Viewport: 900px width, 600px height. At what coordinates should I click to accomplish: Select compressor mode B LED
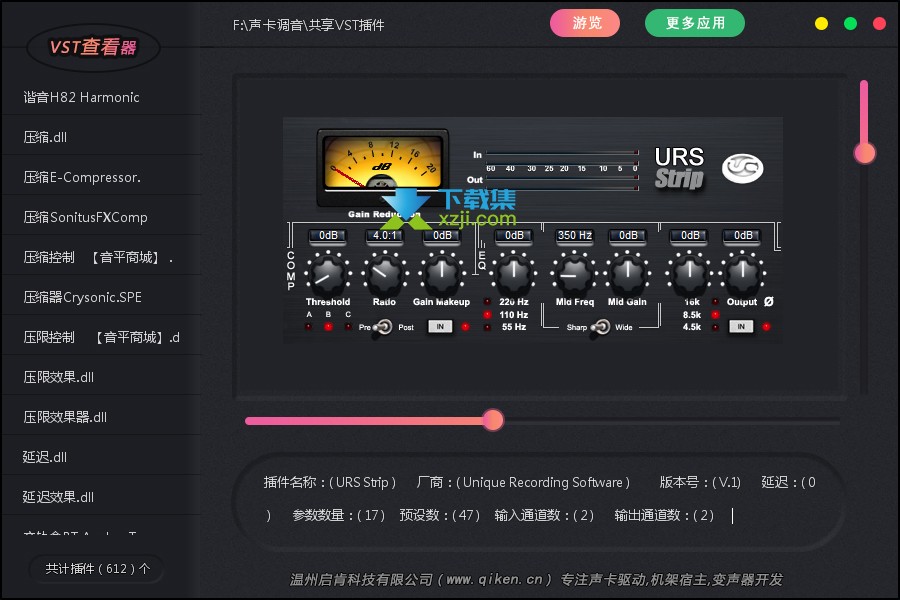(x=328, y=327)
